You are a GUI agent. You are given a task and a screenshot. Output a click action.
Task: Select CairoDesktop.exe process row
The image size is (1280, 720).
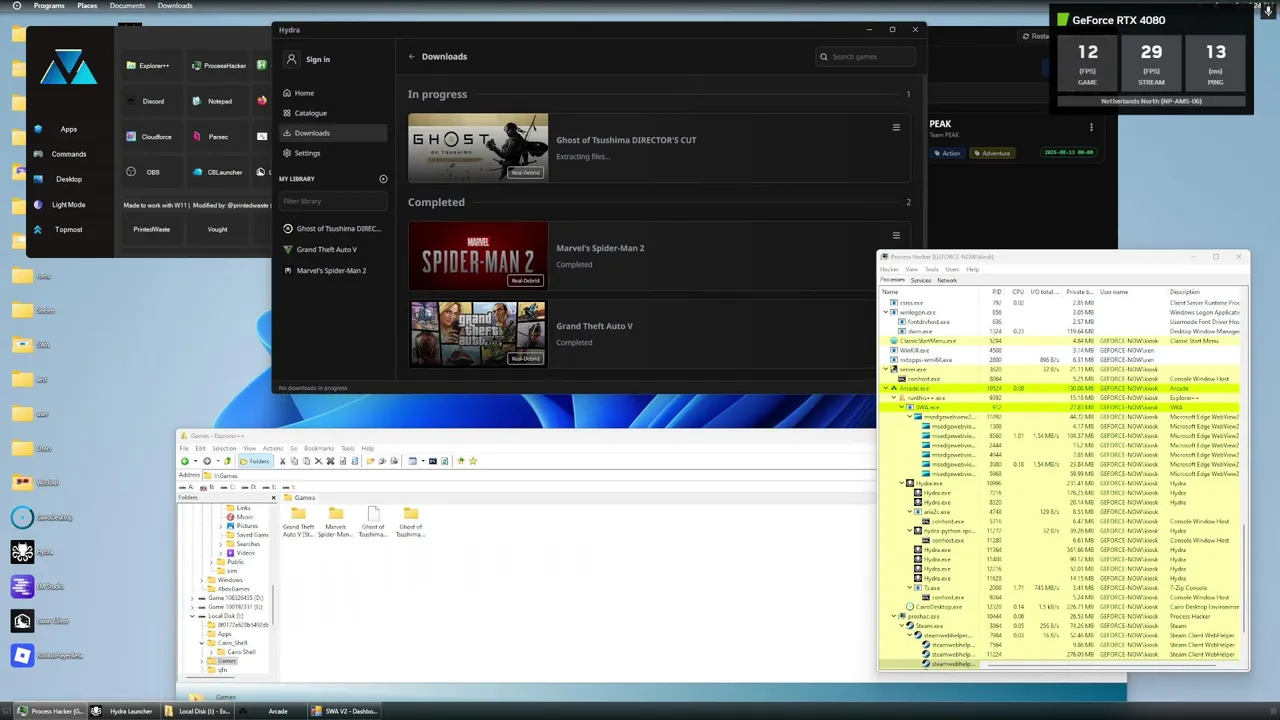(1060, 607)
